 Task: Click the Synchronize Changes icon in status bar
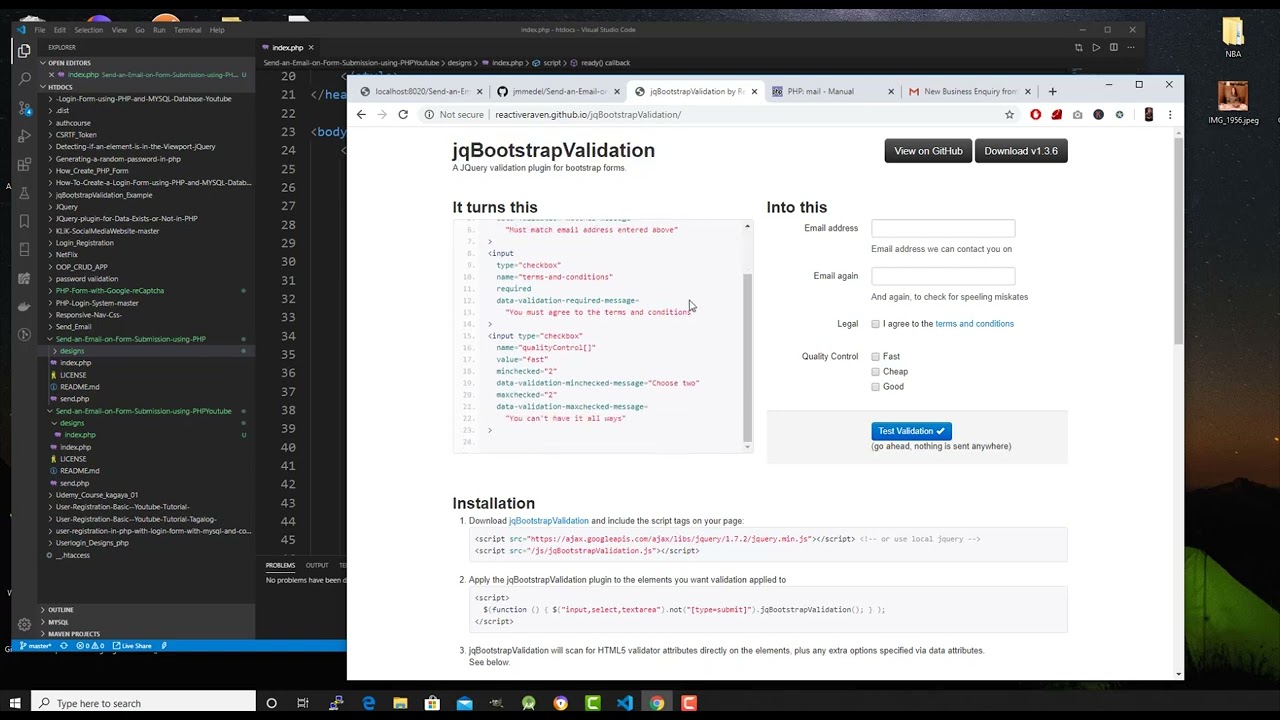coord(64,646)
